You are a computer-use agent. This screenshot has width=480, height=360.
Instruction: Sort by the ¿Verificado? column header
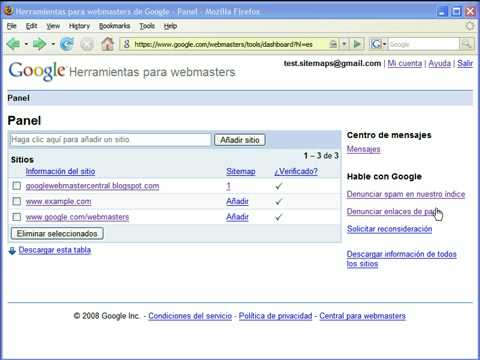pos(296,171)
